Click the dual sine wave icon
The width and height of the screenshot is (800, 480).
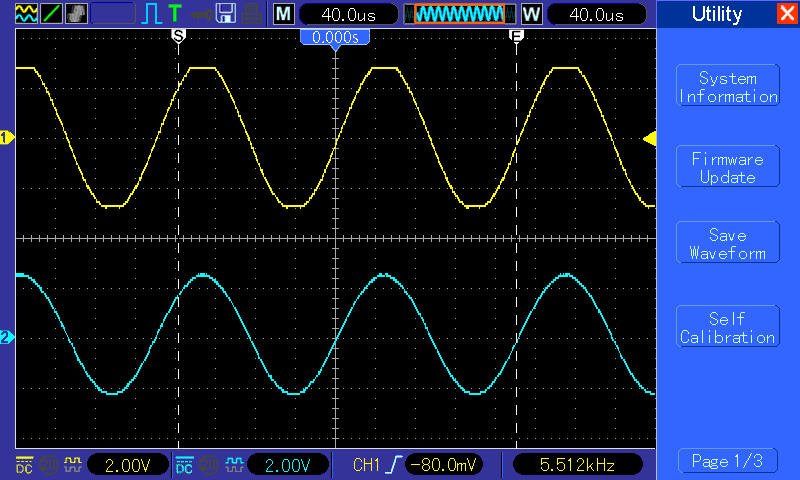click(26, 14)
